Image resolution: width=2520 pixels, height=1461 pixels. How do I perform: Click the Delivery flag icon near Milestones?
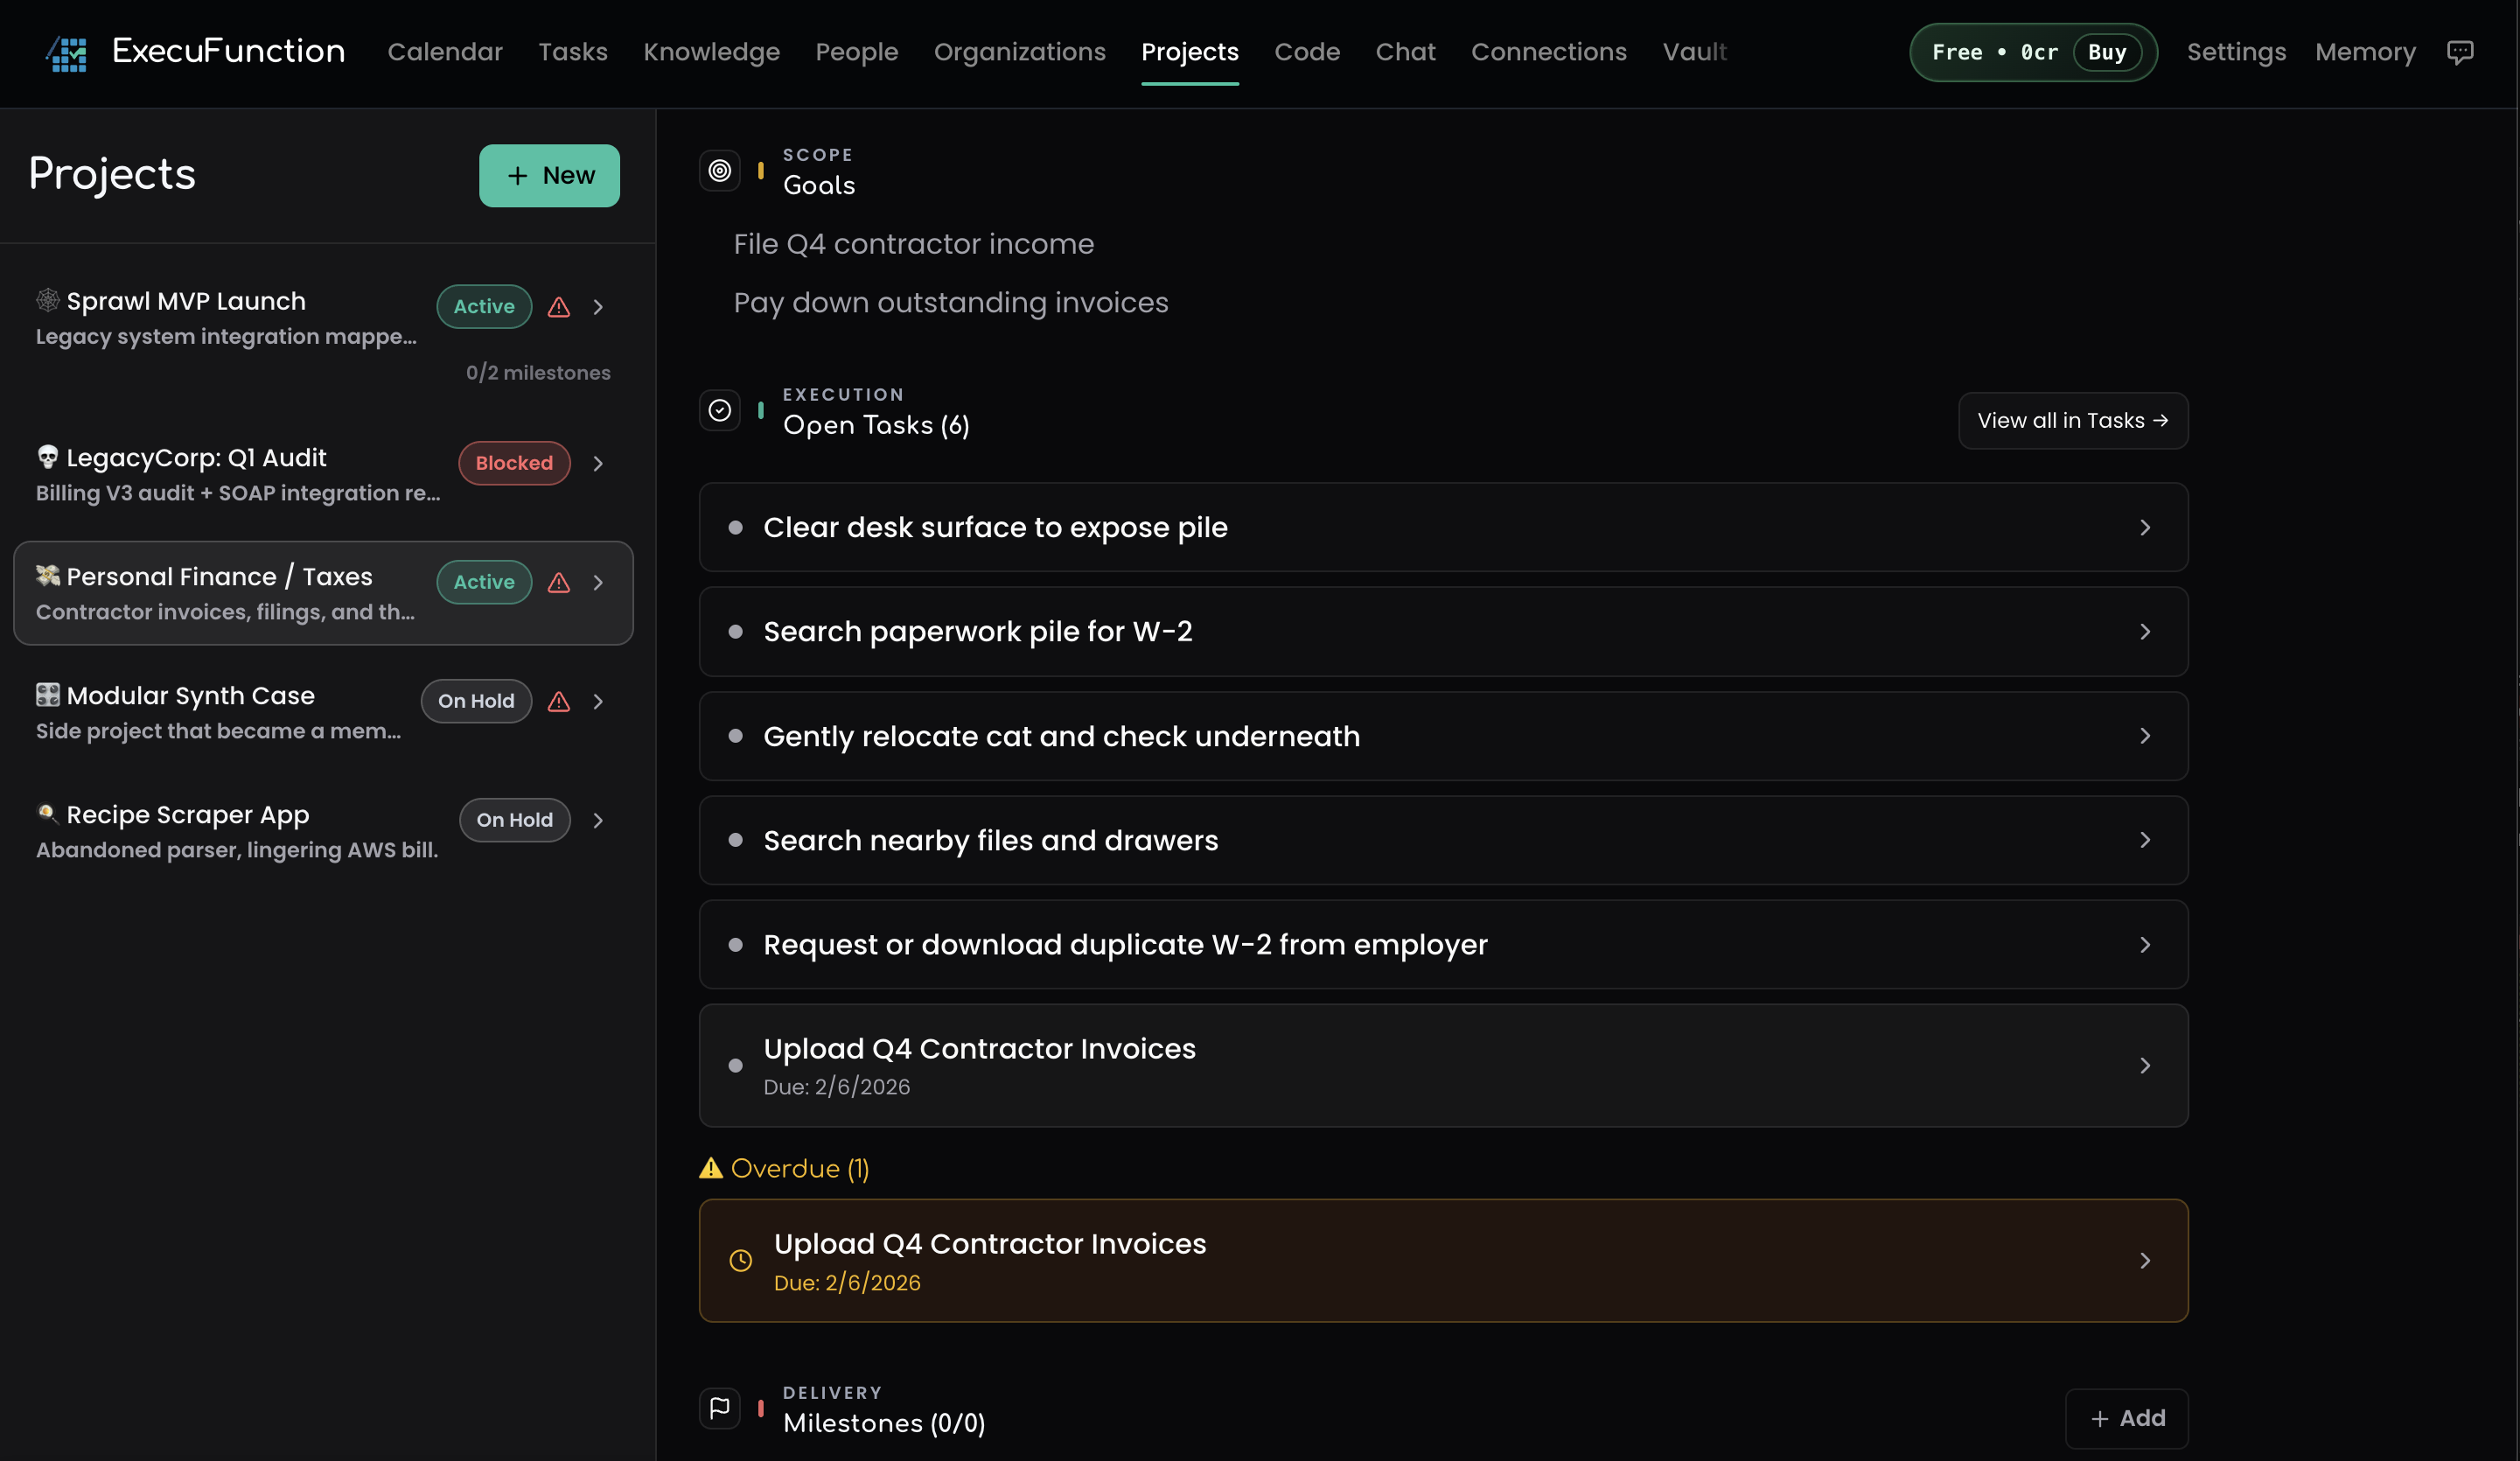(719, 1408)
